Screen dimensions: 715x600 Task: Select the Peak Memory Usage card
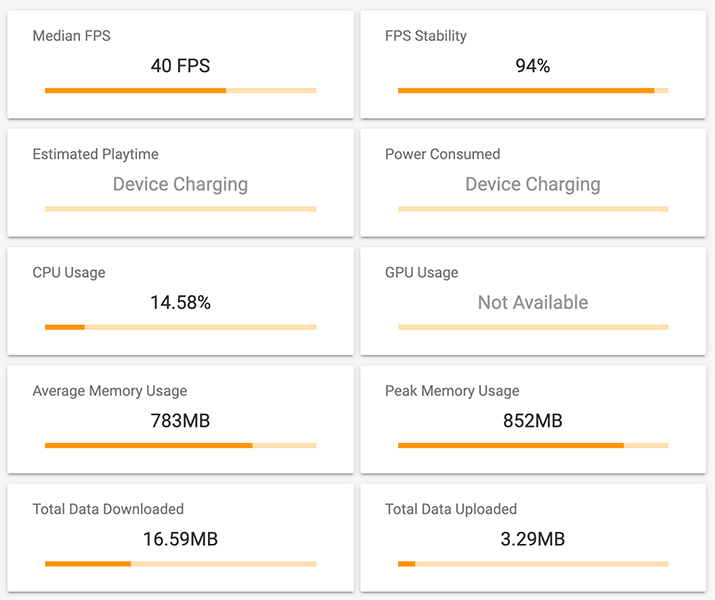pyautogui.click(x=533, y=419)
